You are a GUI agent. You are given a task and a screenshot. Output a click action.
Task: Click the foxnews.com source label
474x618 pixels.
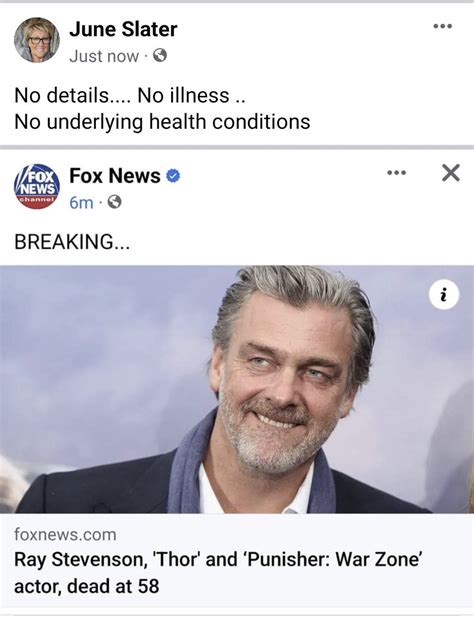pos(65,535)
